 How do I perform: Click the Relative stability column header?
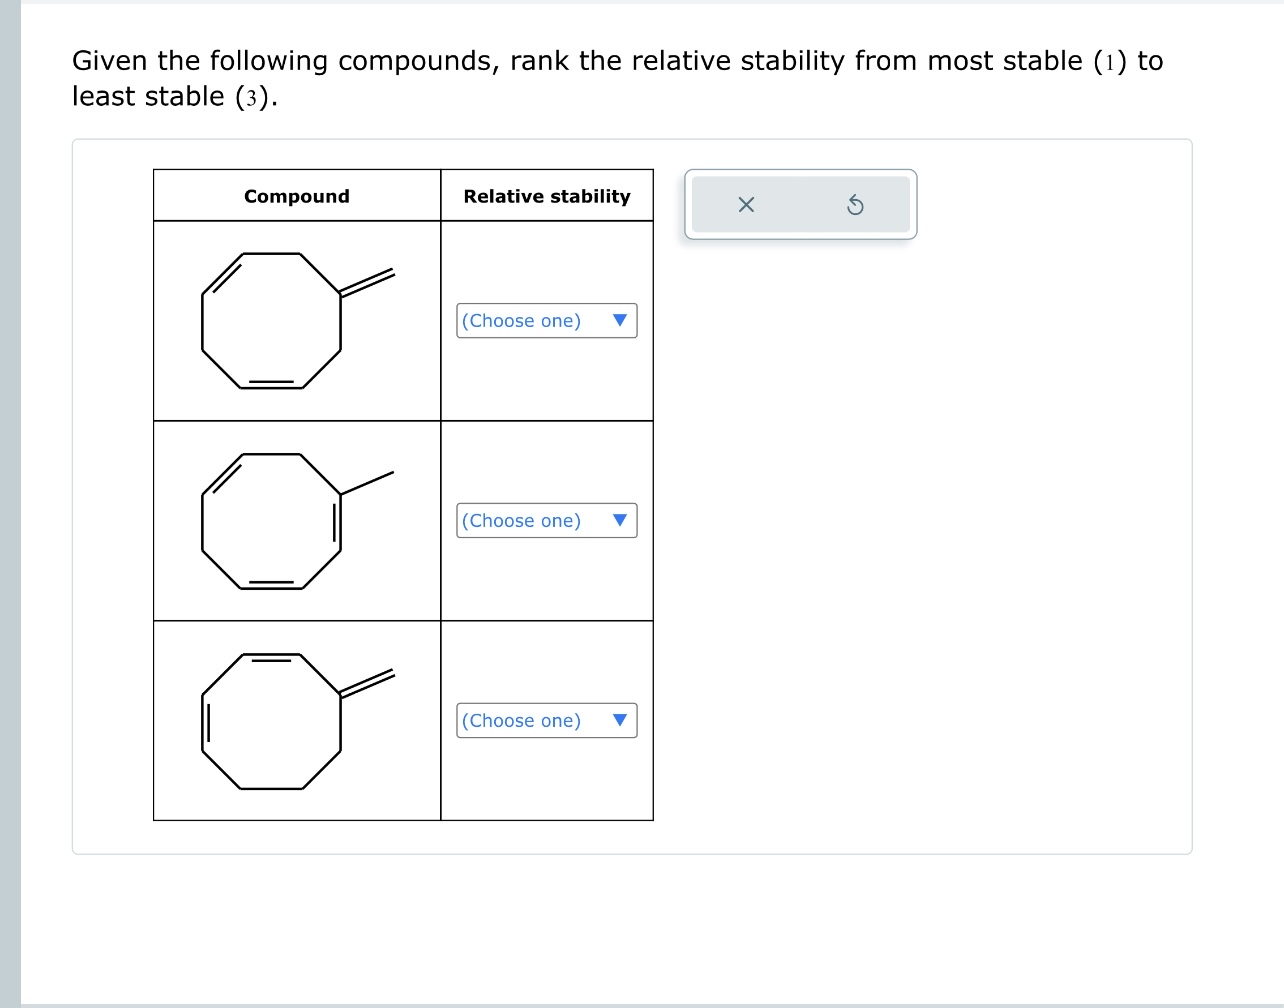pyautogui.click(x=546, y=196)
